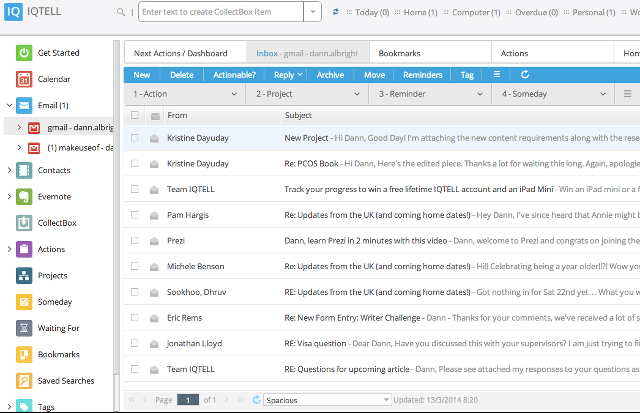The height and width of the screenshot is (413, 640).
Task: Click the envelope column header icon
Action: [155, 116]
